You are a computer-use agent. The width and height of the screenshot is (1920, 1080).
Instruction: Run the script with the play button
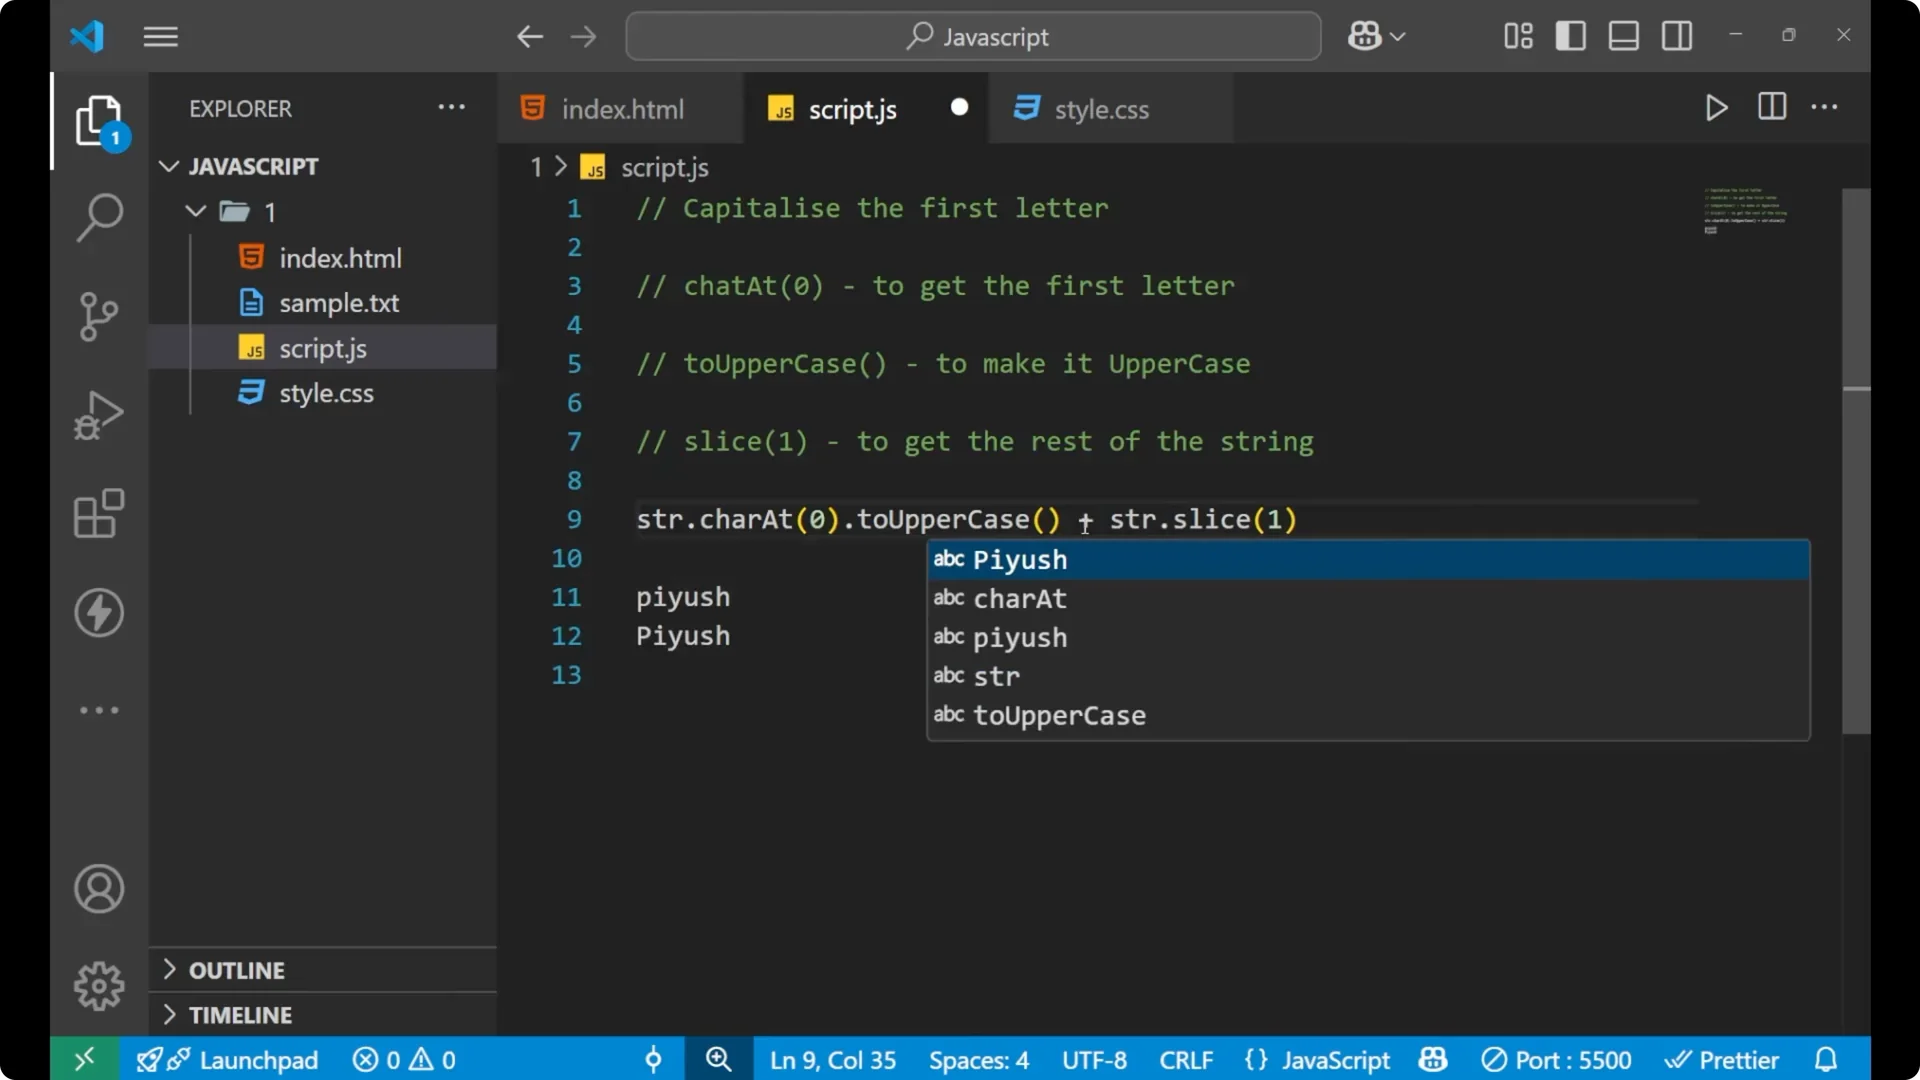pyautogui.click(x=1716, y=108)
